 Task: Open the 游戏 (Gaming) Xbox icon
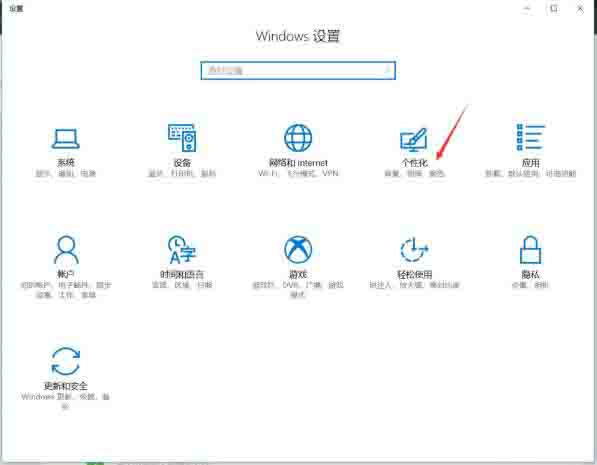tap(298, 249)
